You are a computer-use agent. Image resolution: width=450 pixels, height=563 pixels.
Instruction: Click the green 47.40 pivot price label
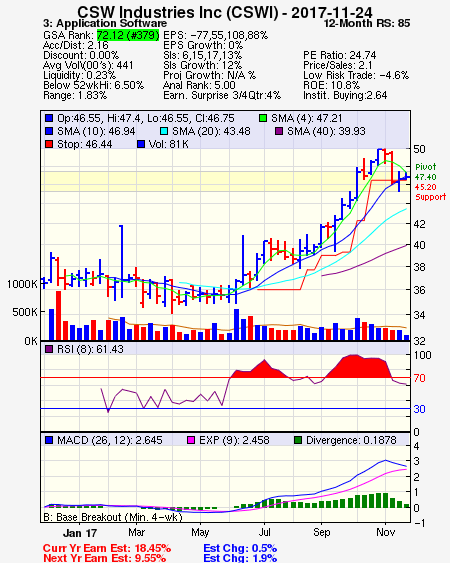pos(426,177)
